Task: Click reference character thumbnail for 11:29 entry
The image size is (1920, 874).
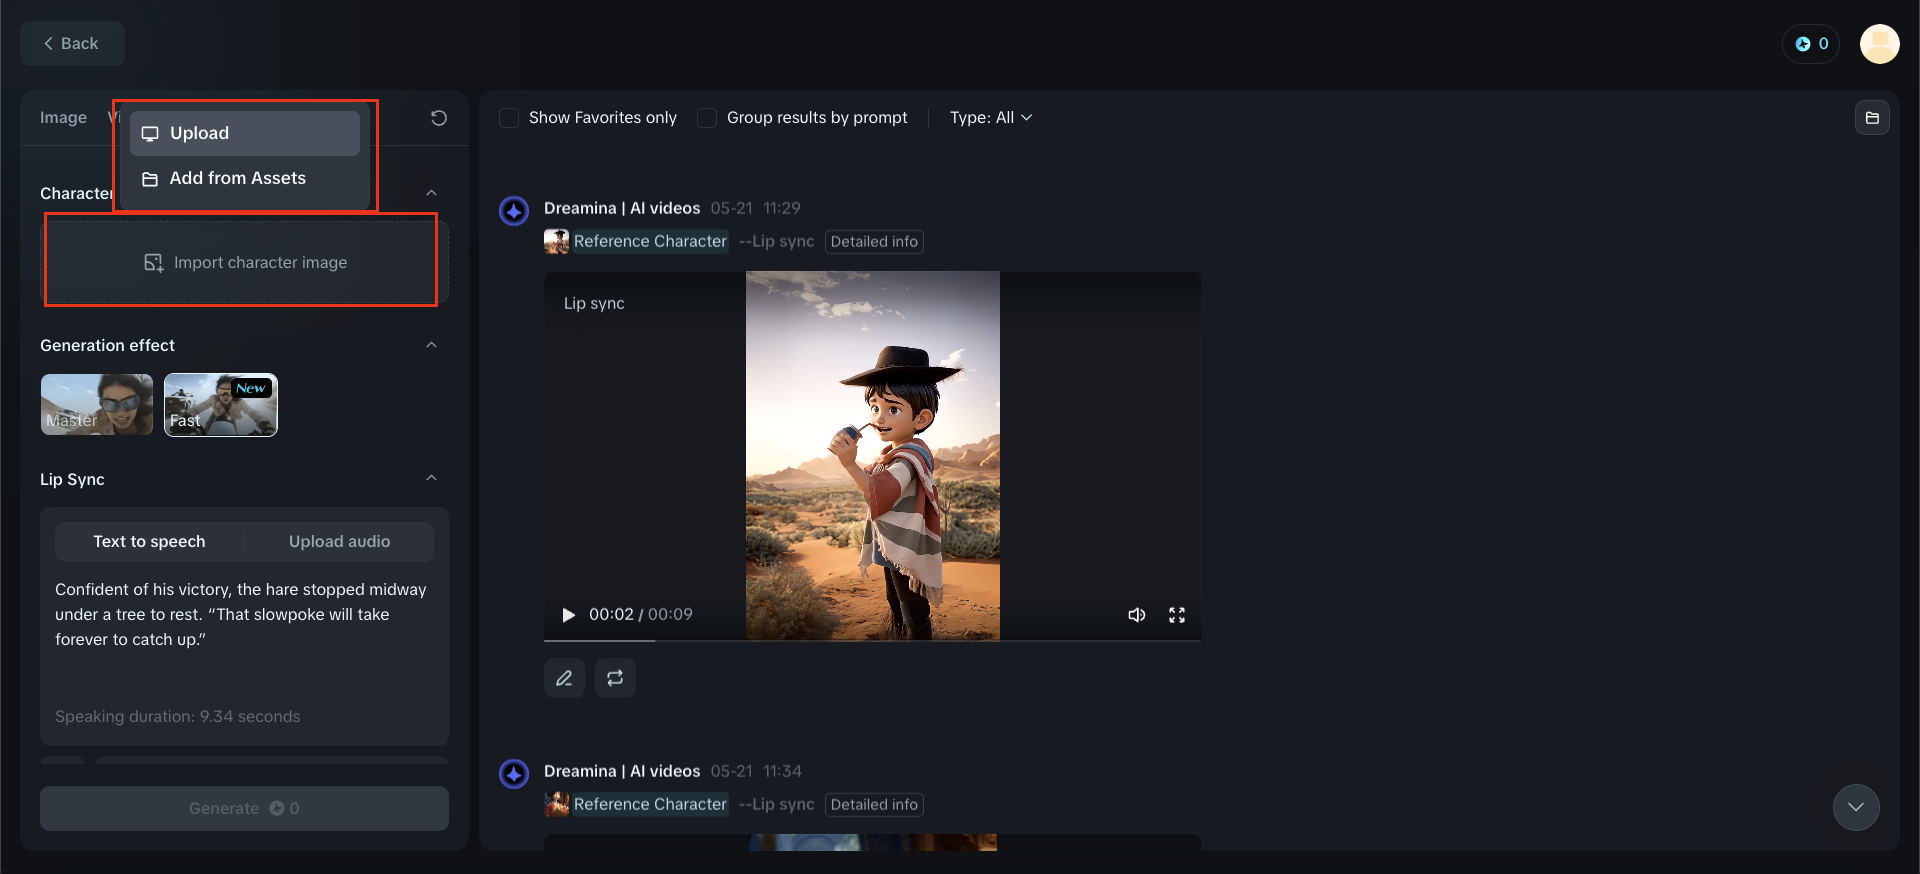Action: 556,241
